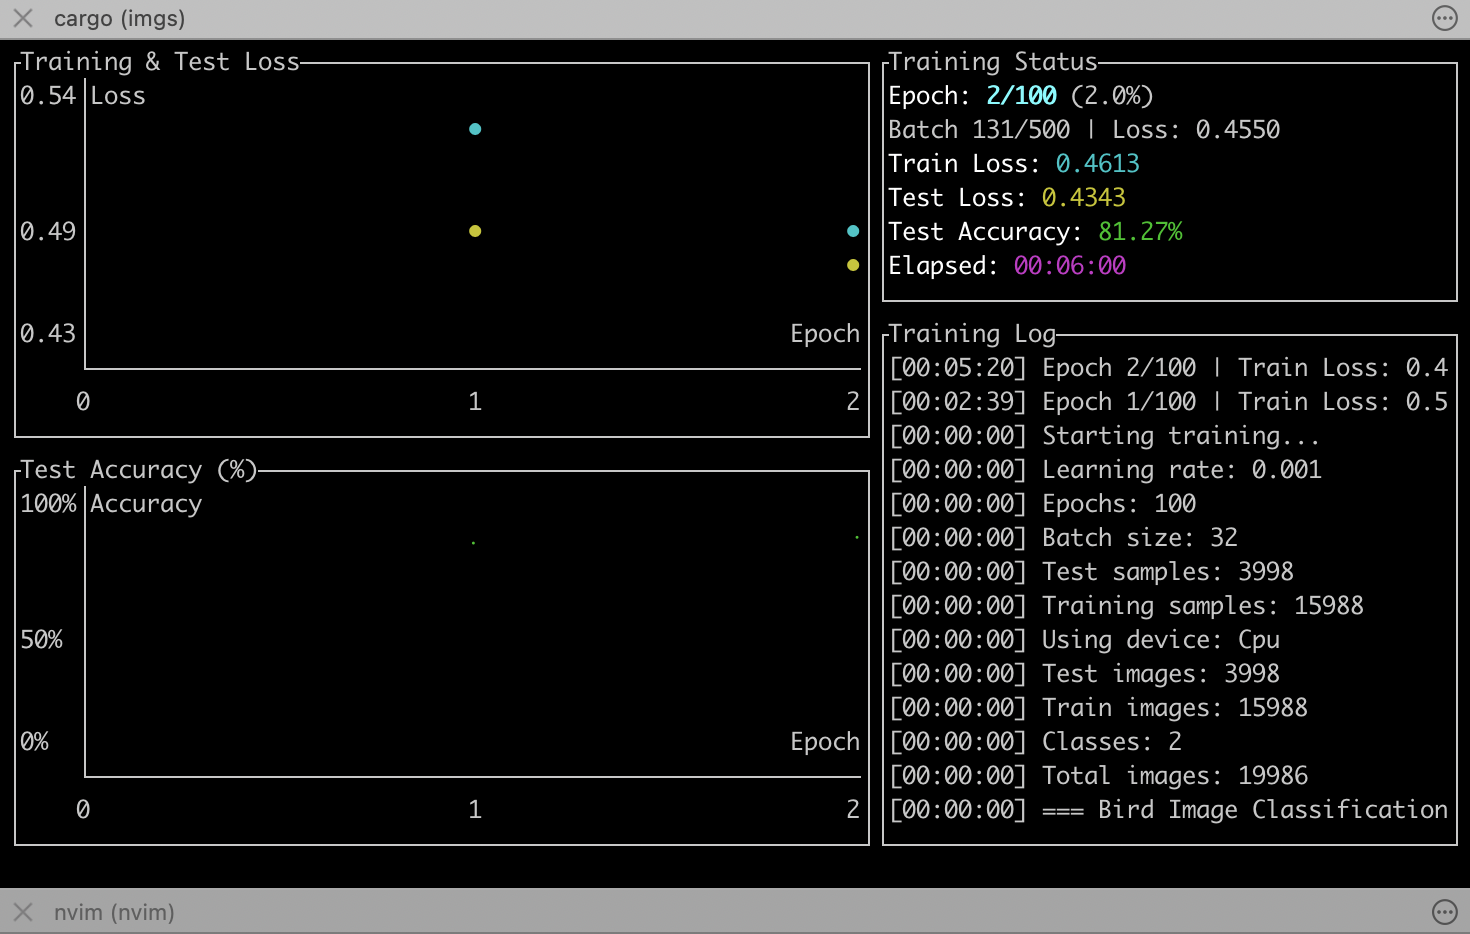Click the Train Loss value 0.4613
This screenshot has width=1470, height=934.
[1097, 164]
